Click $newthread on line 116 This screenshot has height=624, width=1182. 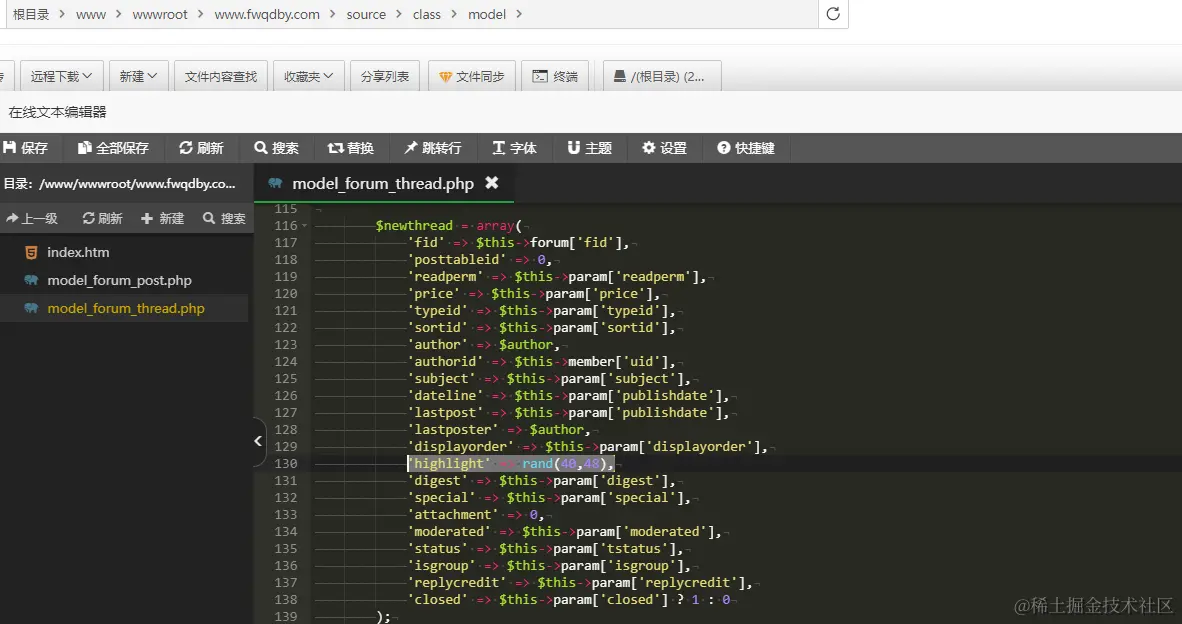click(x=415, y=225)
